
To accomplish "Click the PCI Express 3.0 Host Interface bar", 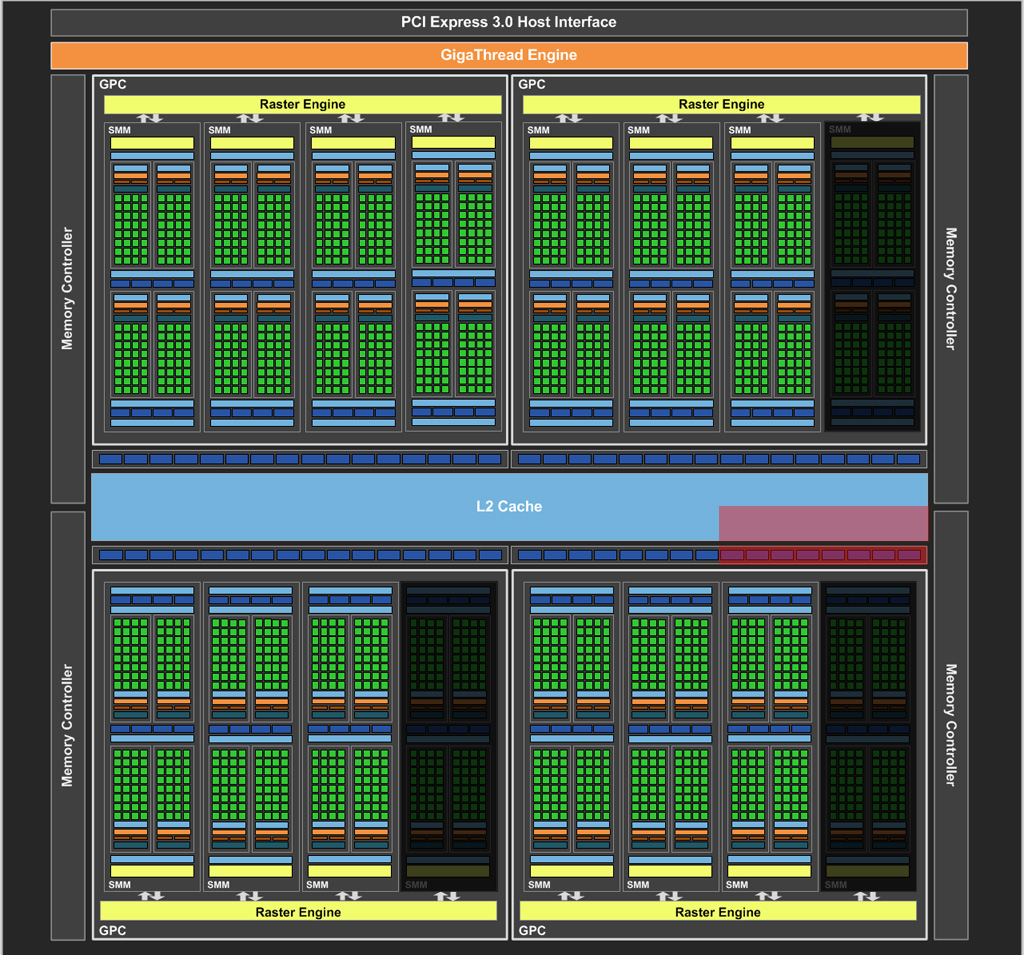I will [509, 22].
